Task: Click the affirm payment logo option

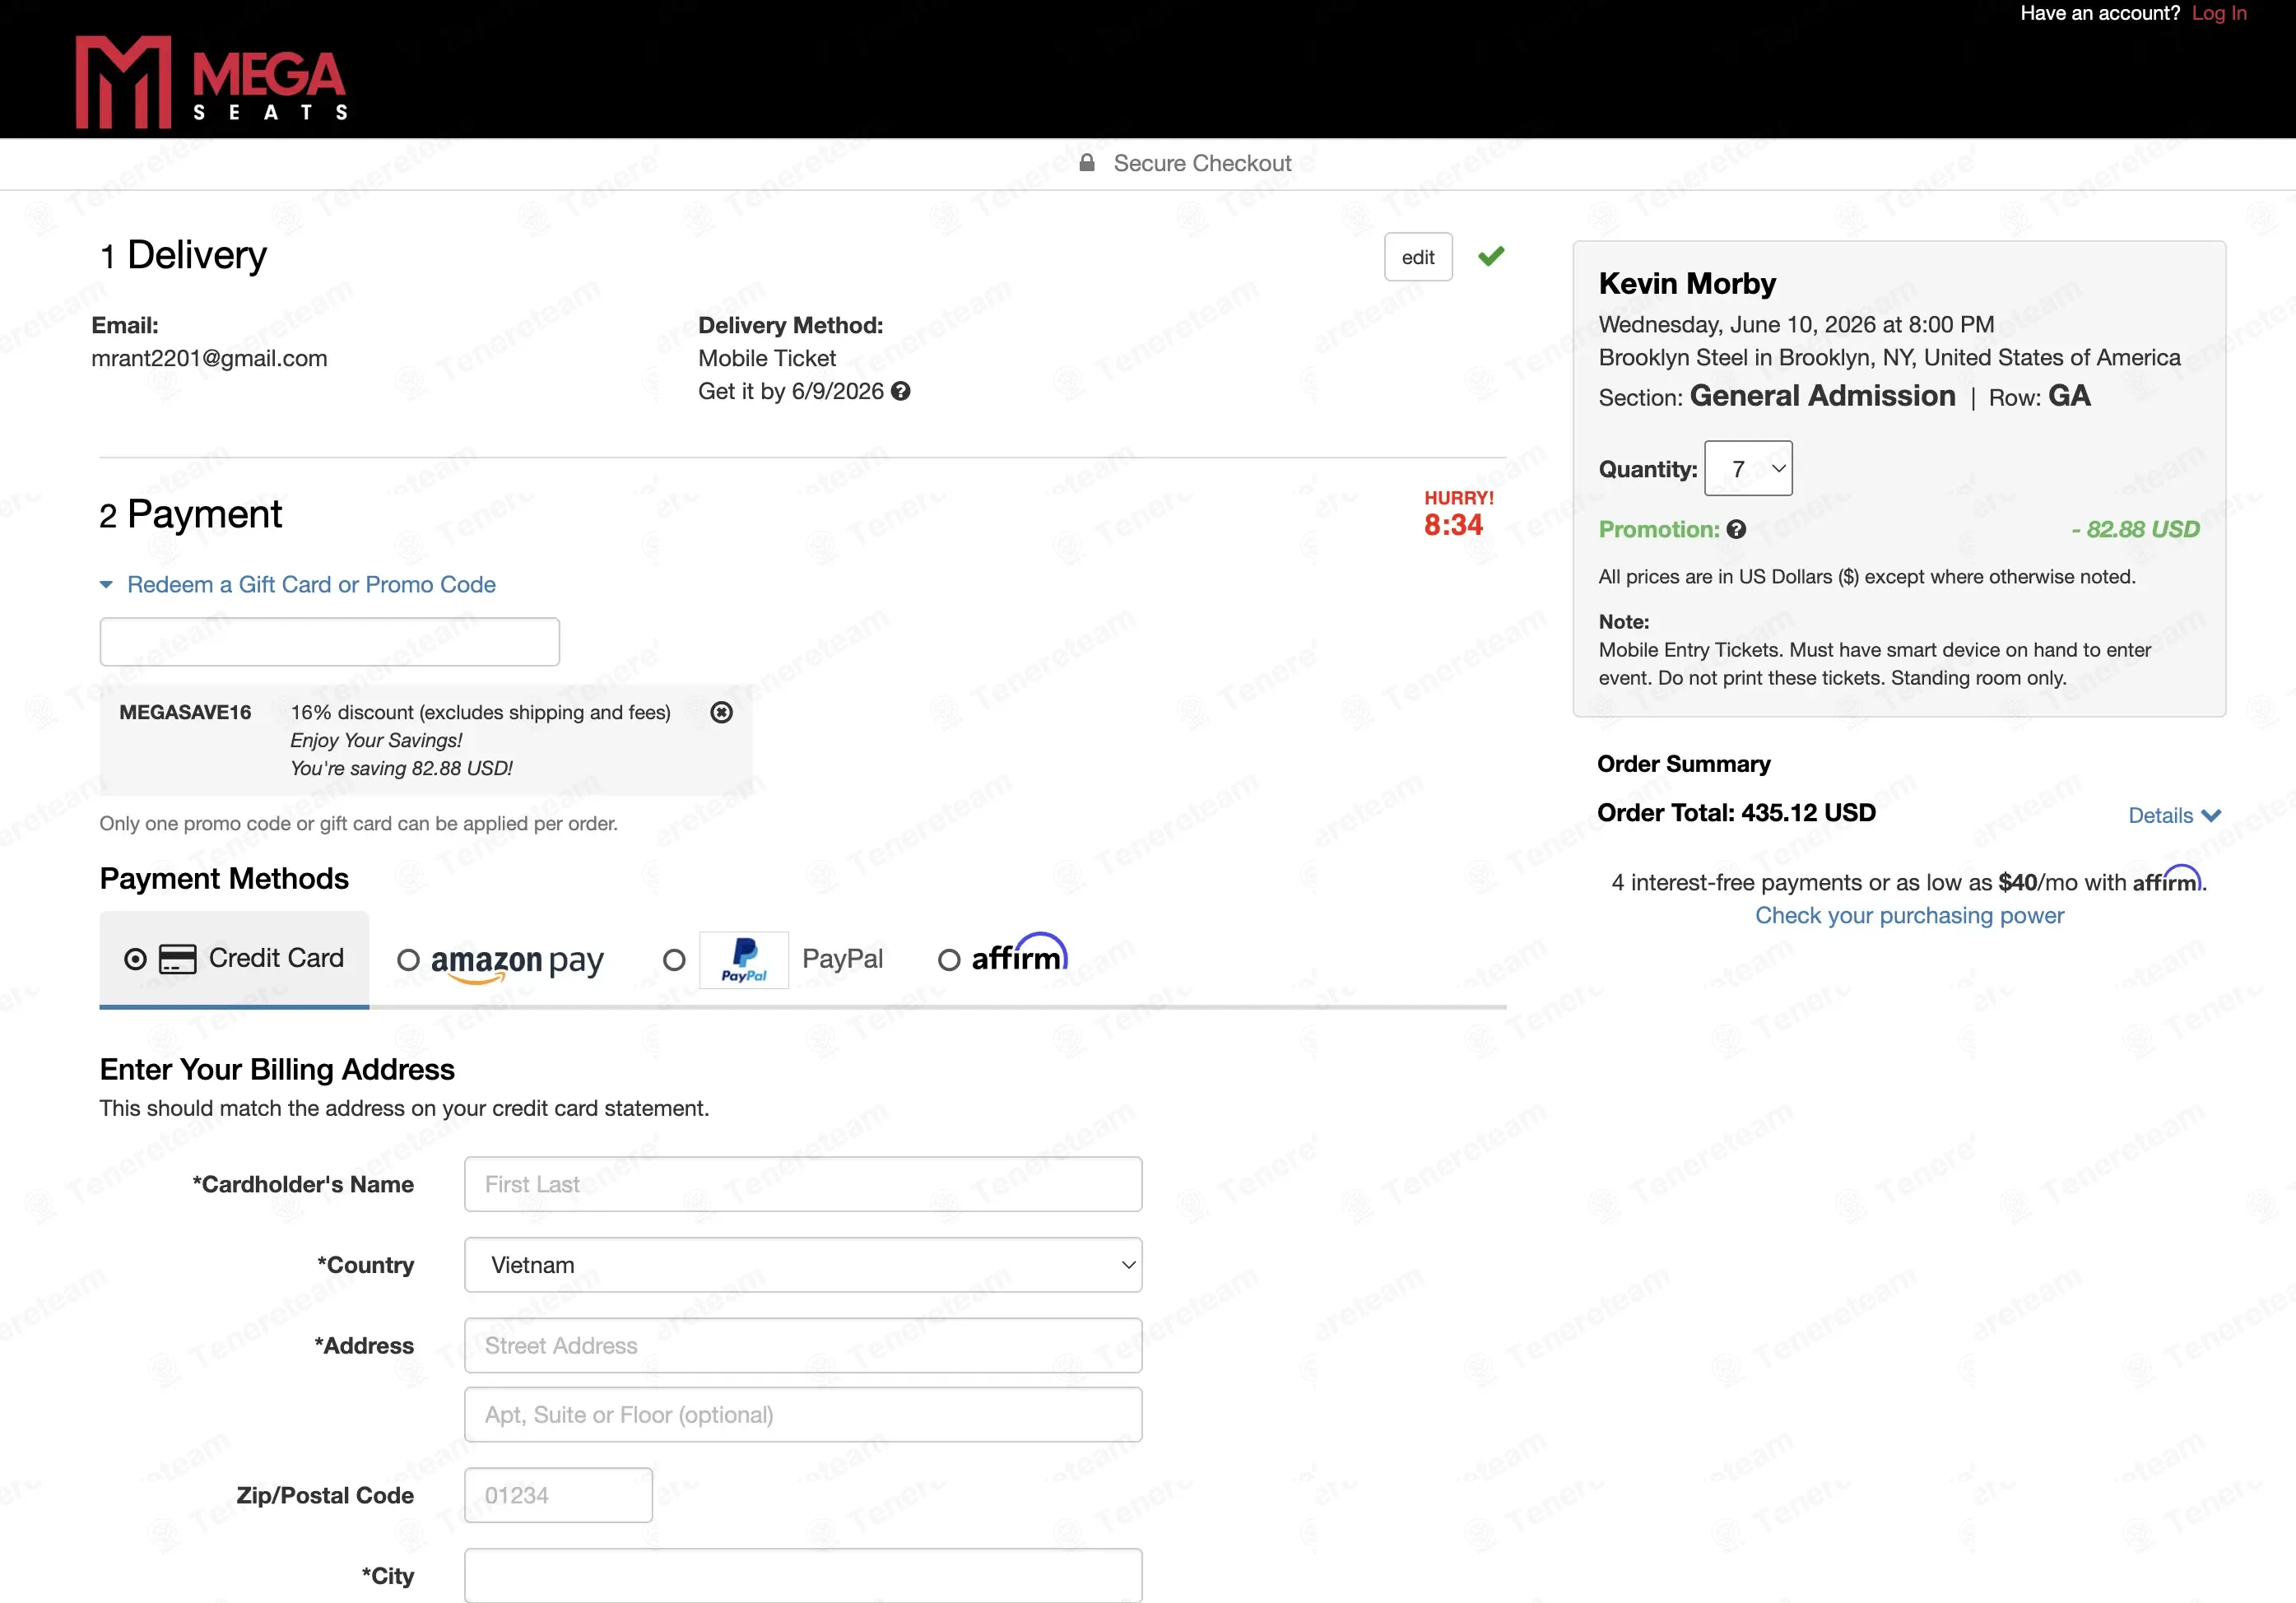Action: pyautogui.click(x=1019, y=954)
